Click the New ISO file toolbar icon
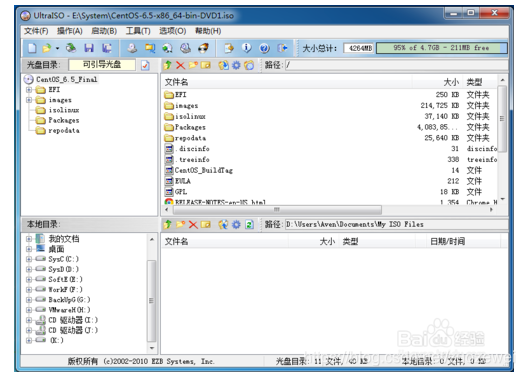This screenshot has width=525, height=376. click(x=32, y=48)
